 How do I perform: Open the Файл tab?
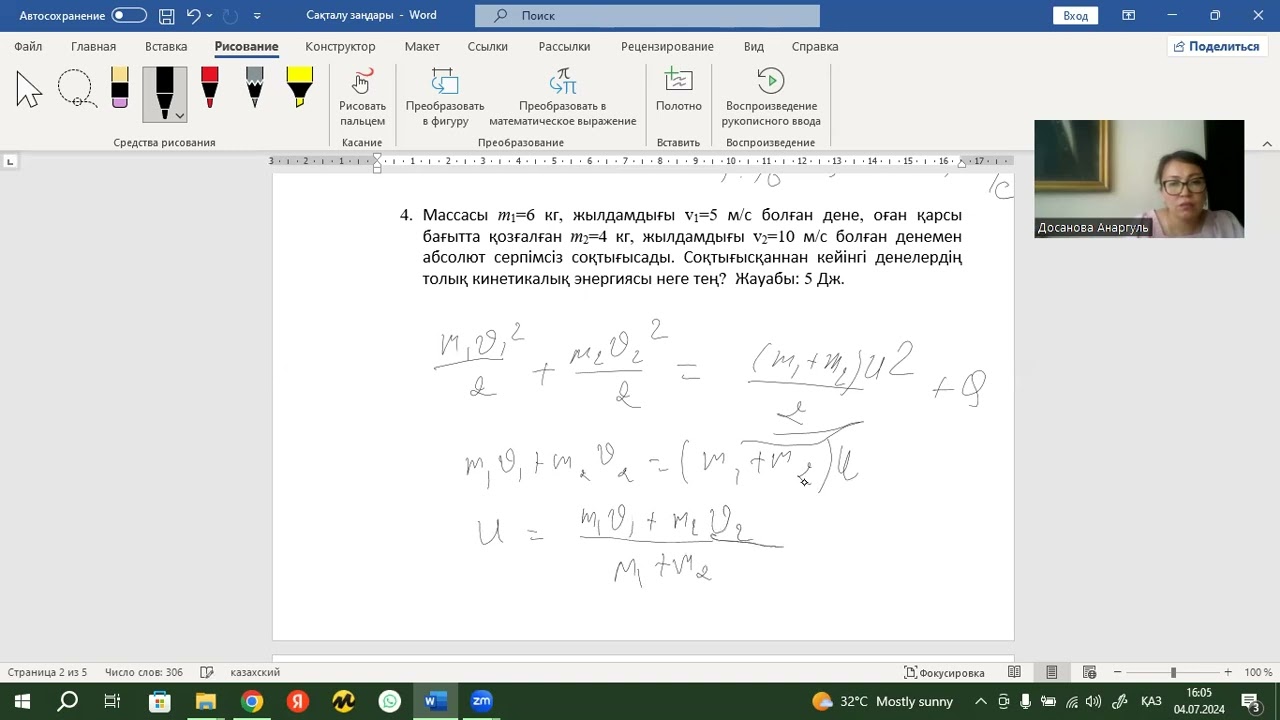(28, 47)
